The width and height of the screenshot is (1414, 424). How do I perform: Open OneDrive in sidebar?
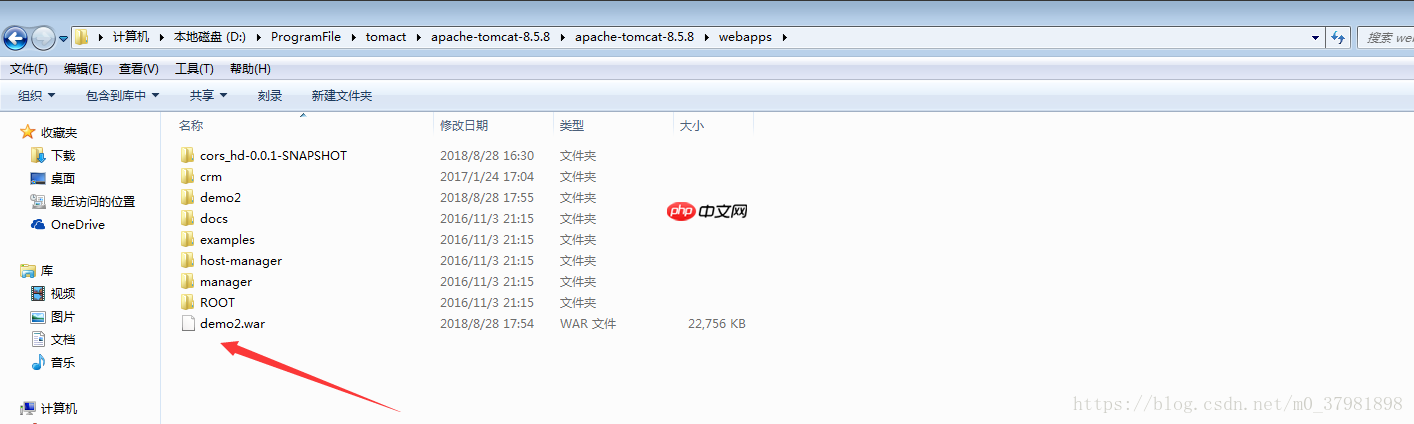[78, 224]
